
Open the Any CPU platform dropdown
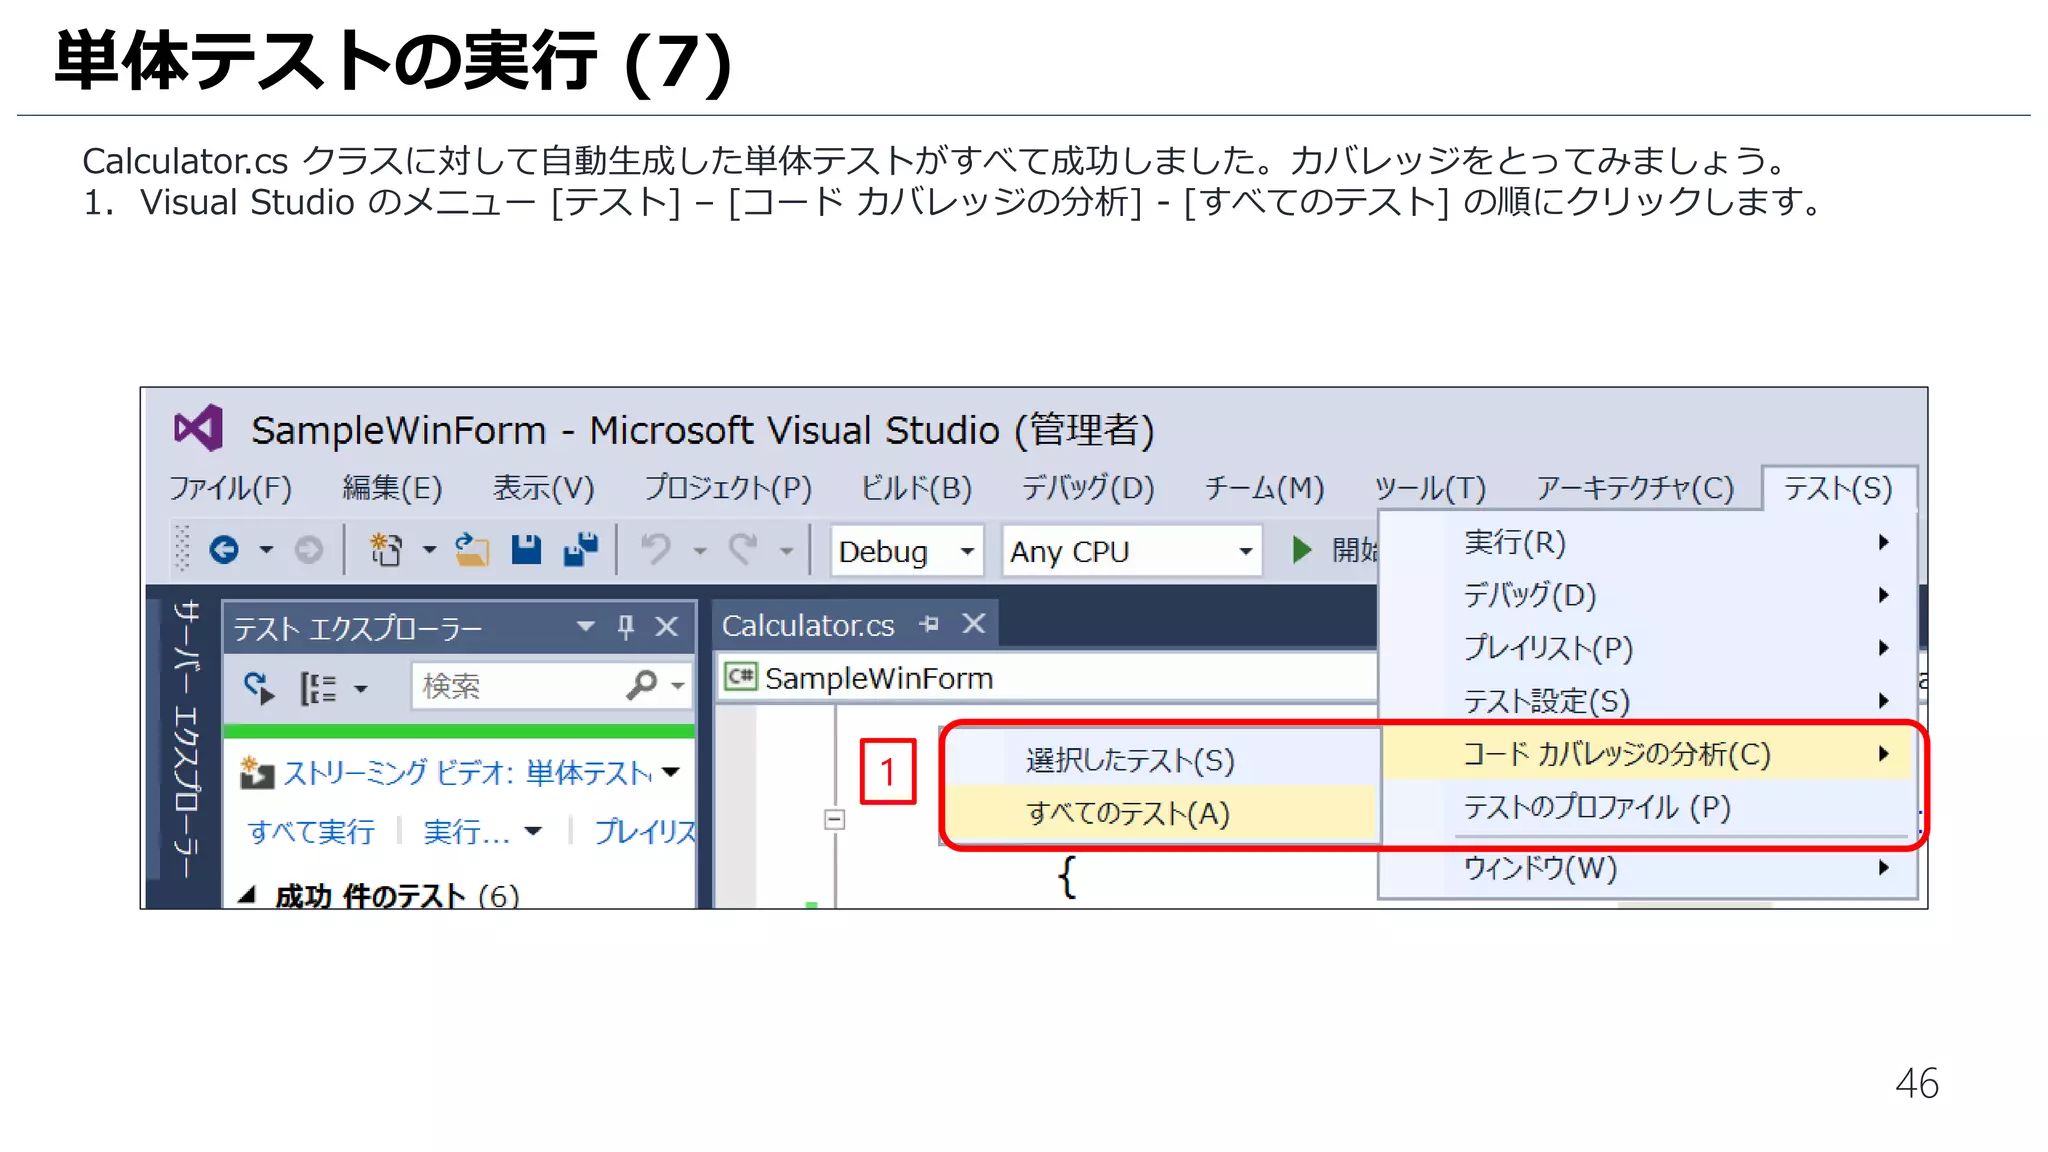(1245, 551)
